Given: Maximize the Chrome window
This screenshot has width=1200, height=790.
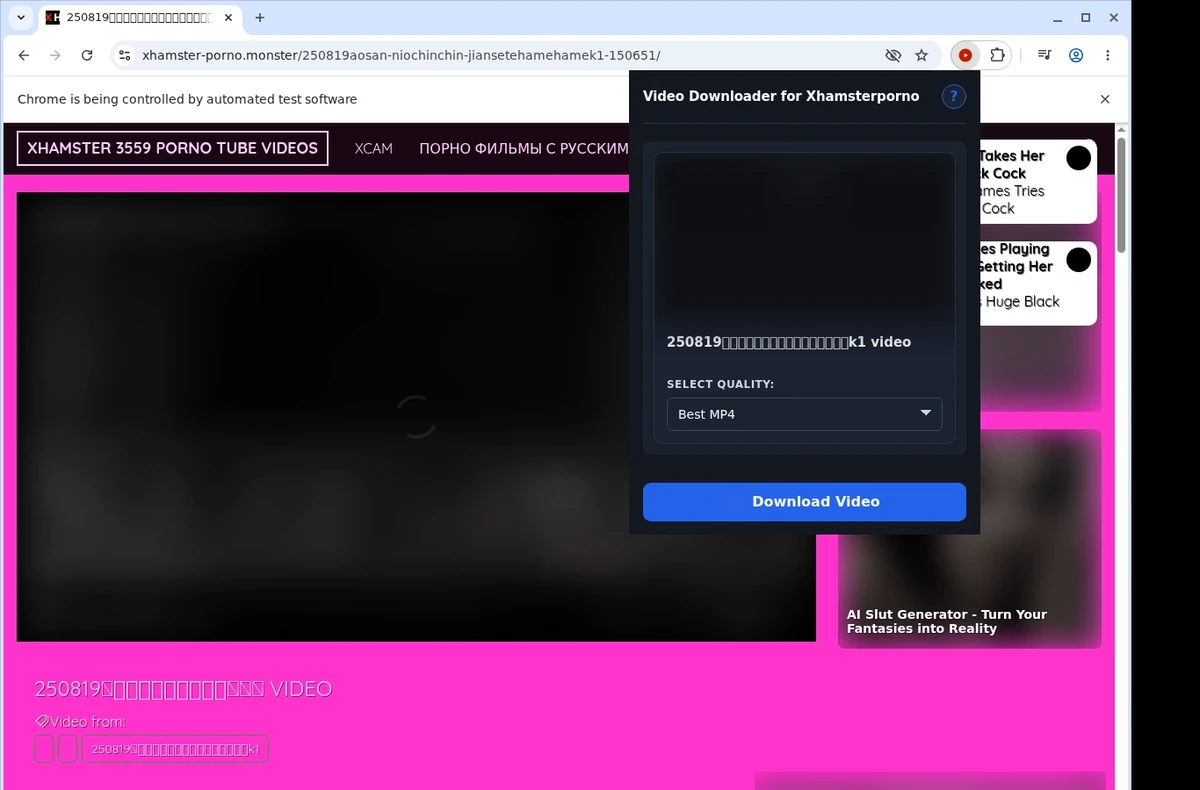Looking at the screenshot, I should [x=1086, y=18].
